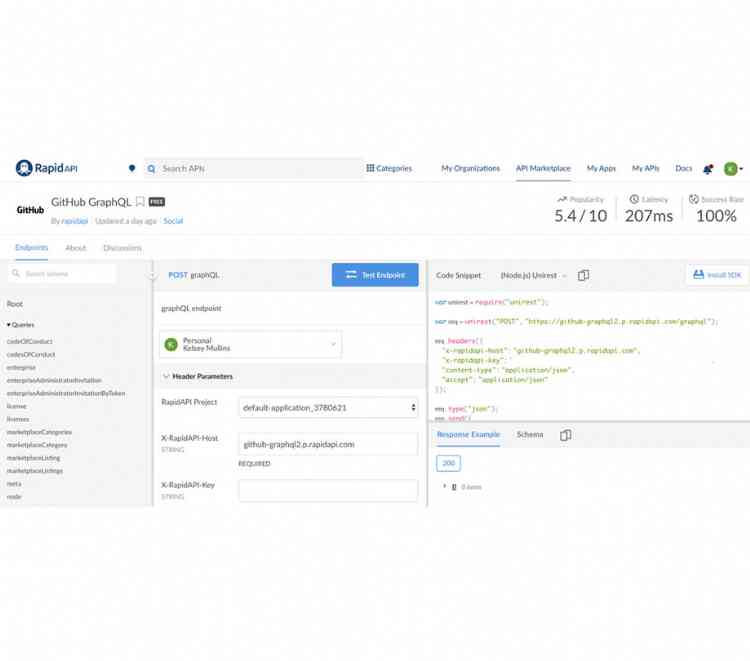This screenshot has width=750, height=661.
Task: Open My Organizations
Action: (470, 168)
